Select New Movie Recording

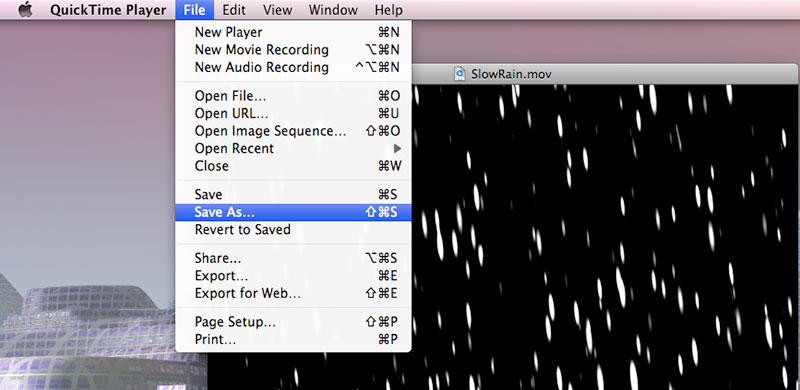(x=293, y=50)
